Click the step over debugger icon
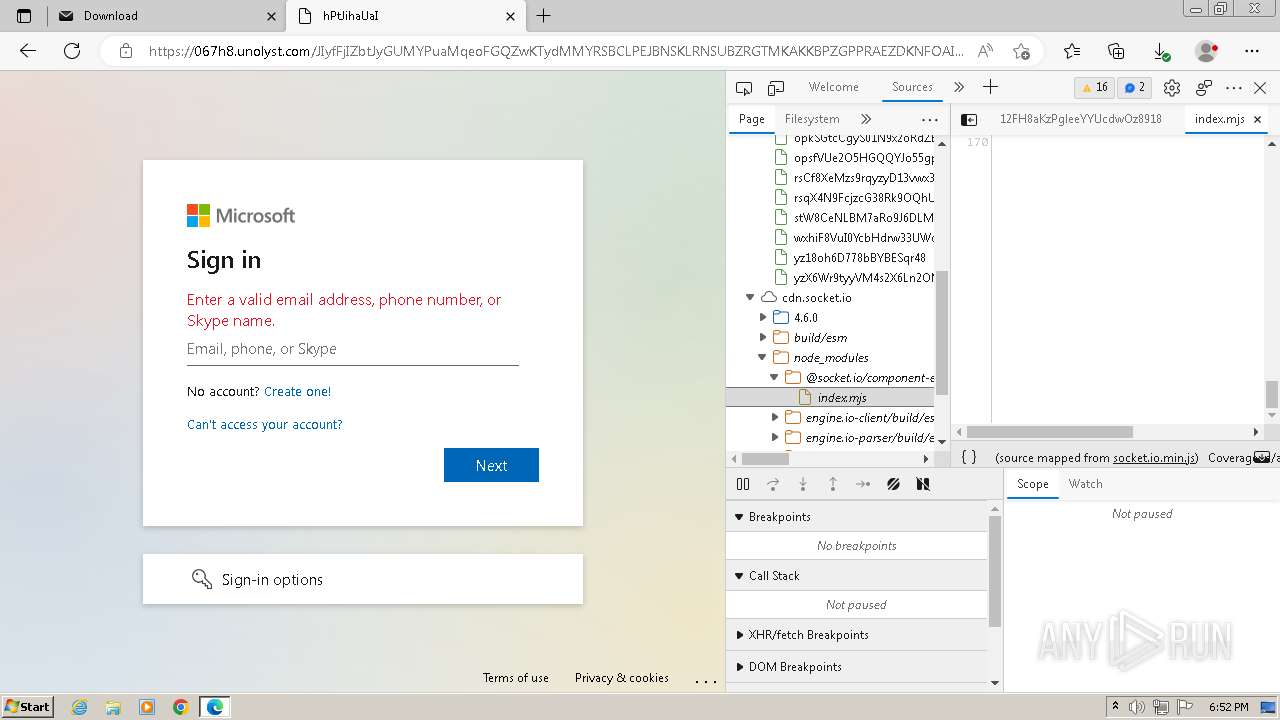 pyautogui.click(x=773, y=484)
